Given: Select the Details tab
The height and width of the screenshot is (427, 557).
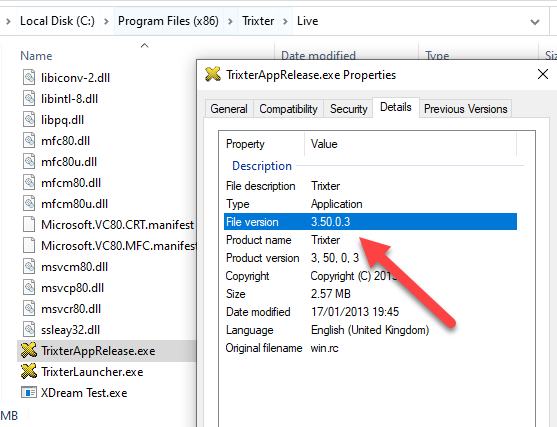Looking at the screenshot, I should click(x=396, y=107).
